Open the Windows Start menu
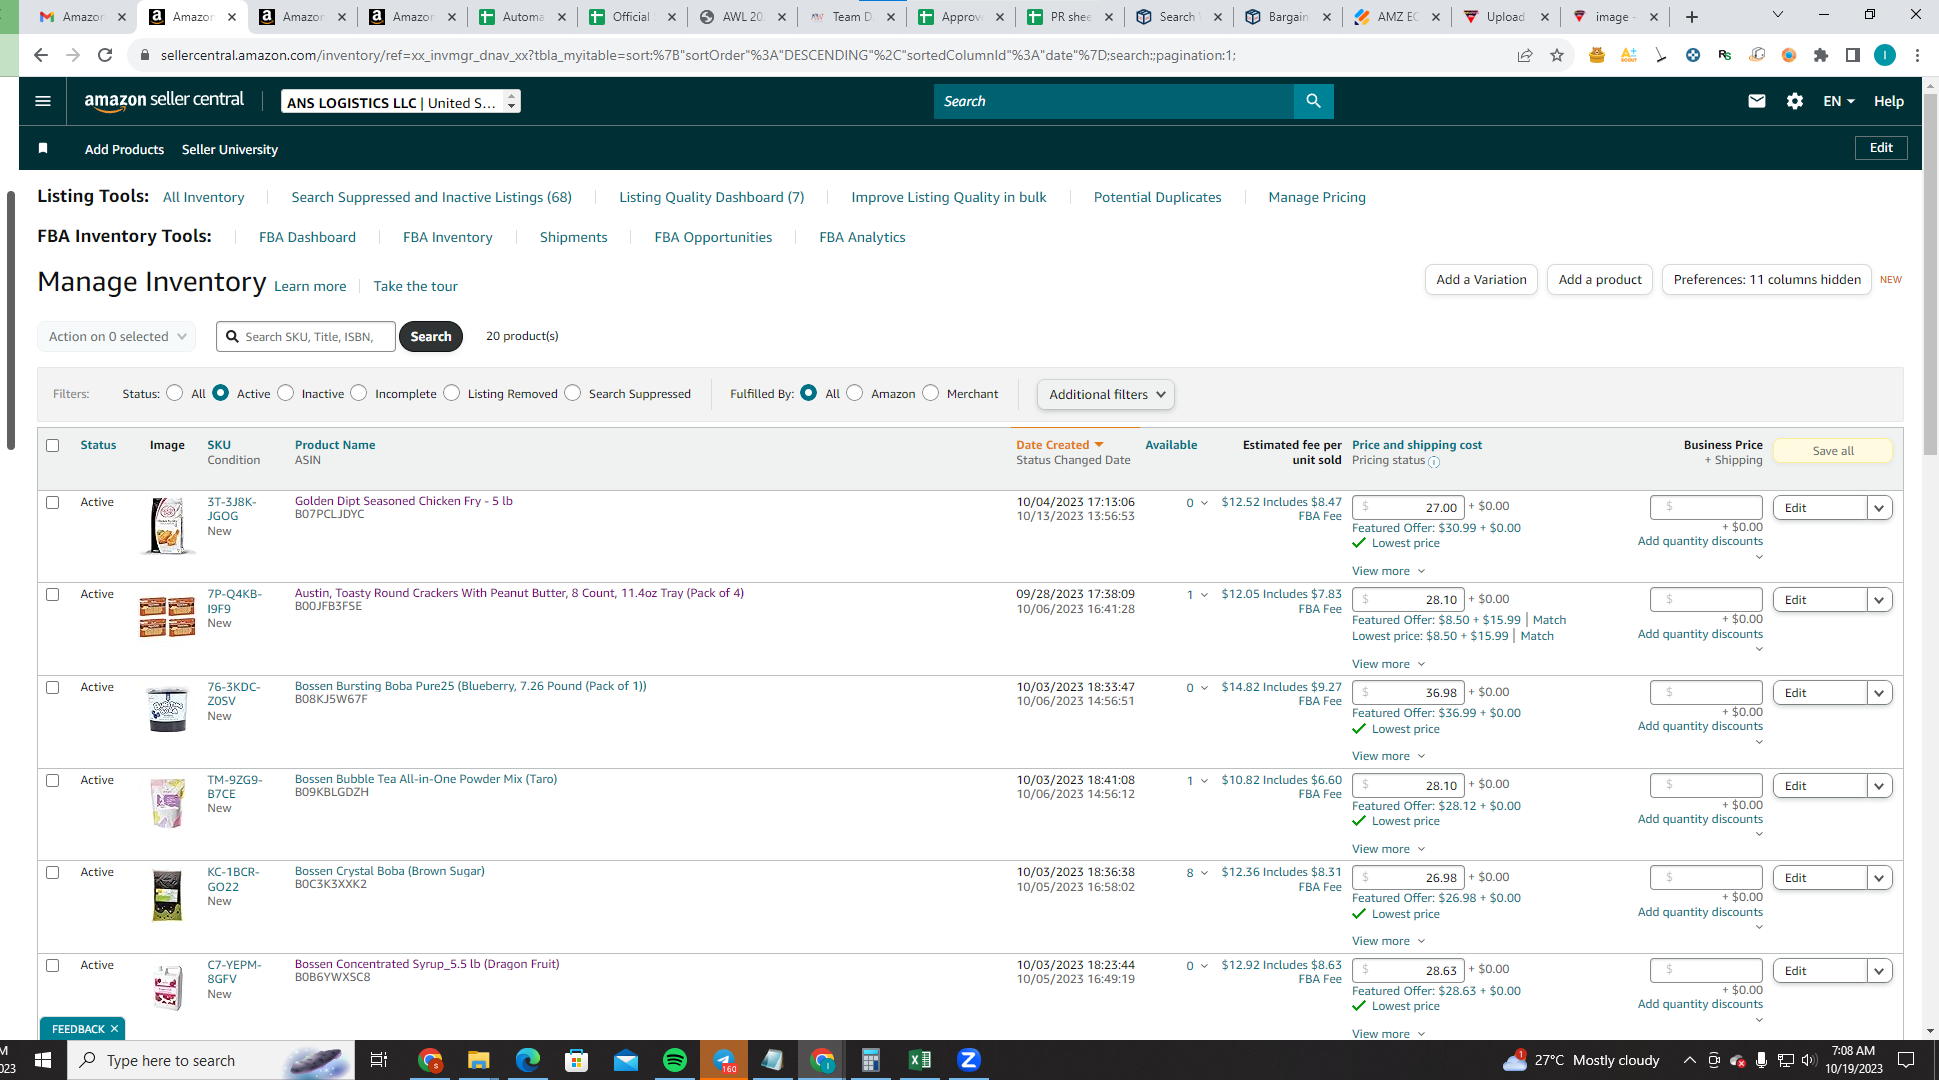Screen dimensions: 1939x1080 43,1060
